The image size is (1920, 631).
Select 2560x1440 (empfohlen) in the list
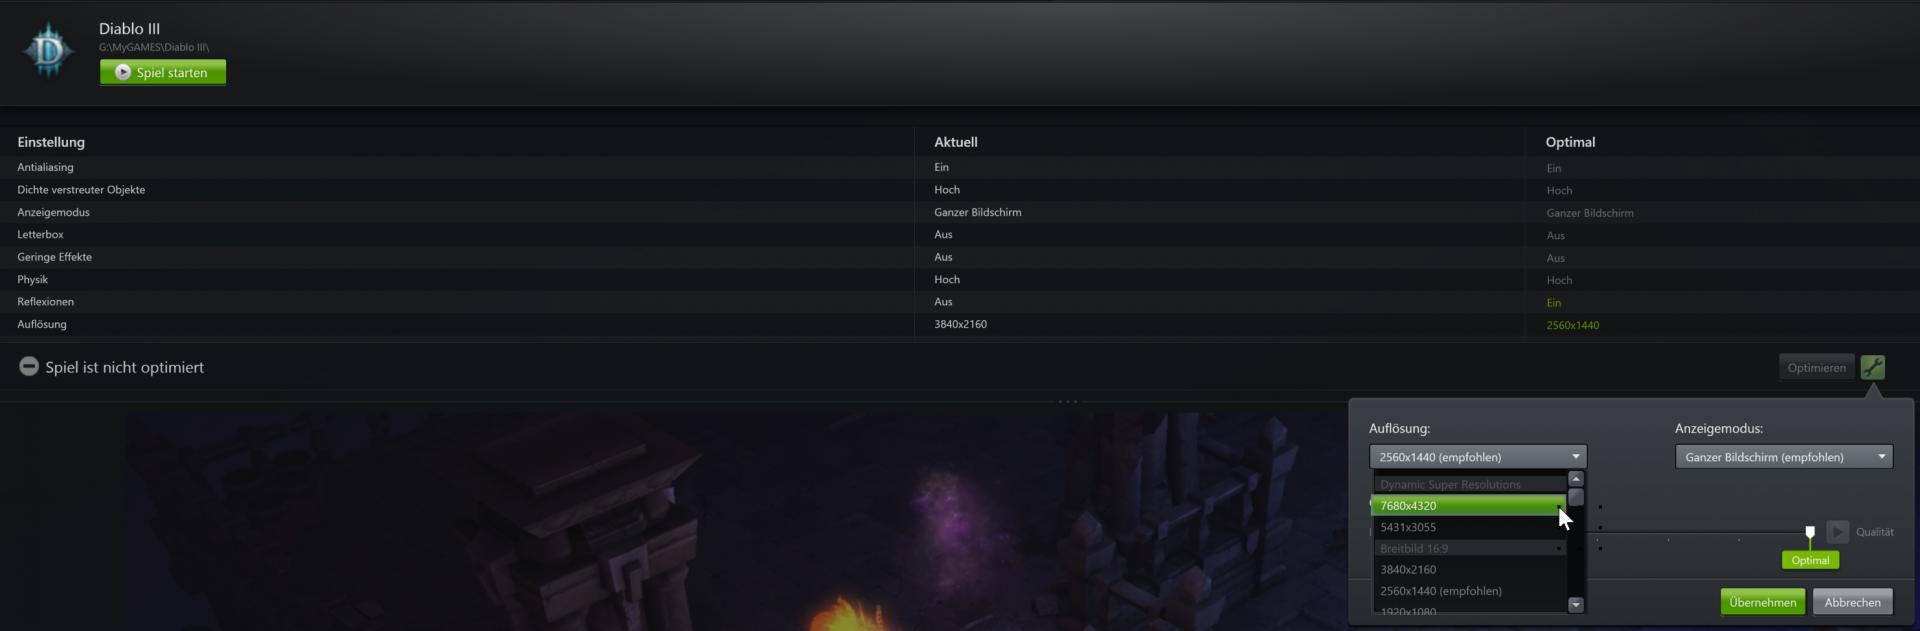tap(1468, 591)
